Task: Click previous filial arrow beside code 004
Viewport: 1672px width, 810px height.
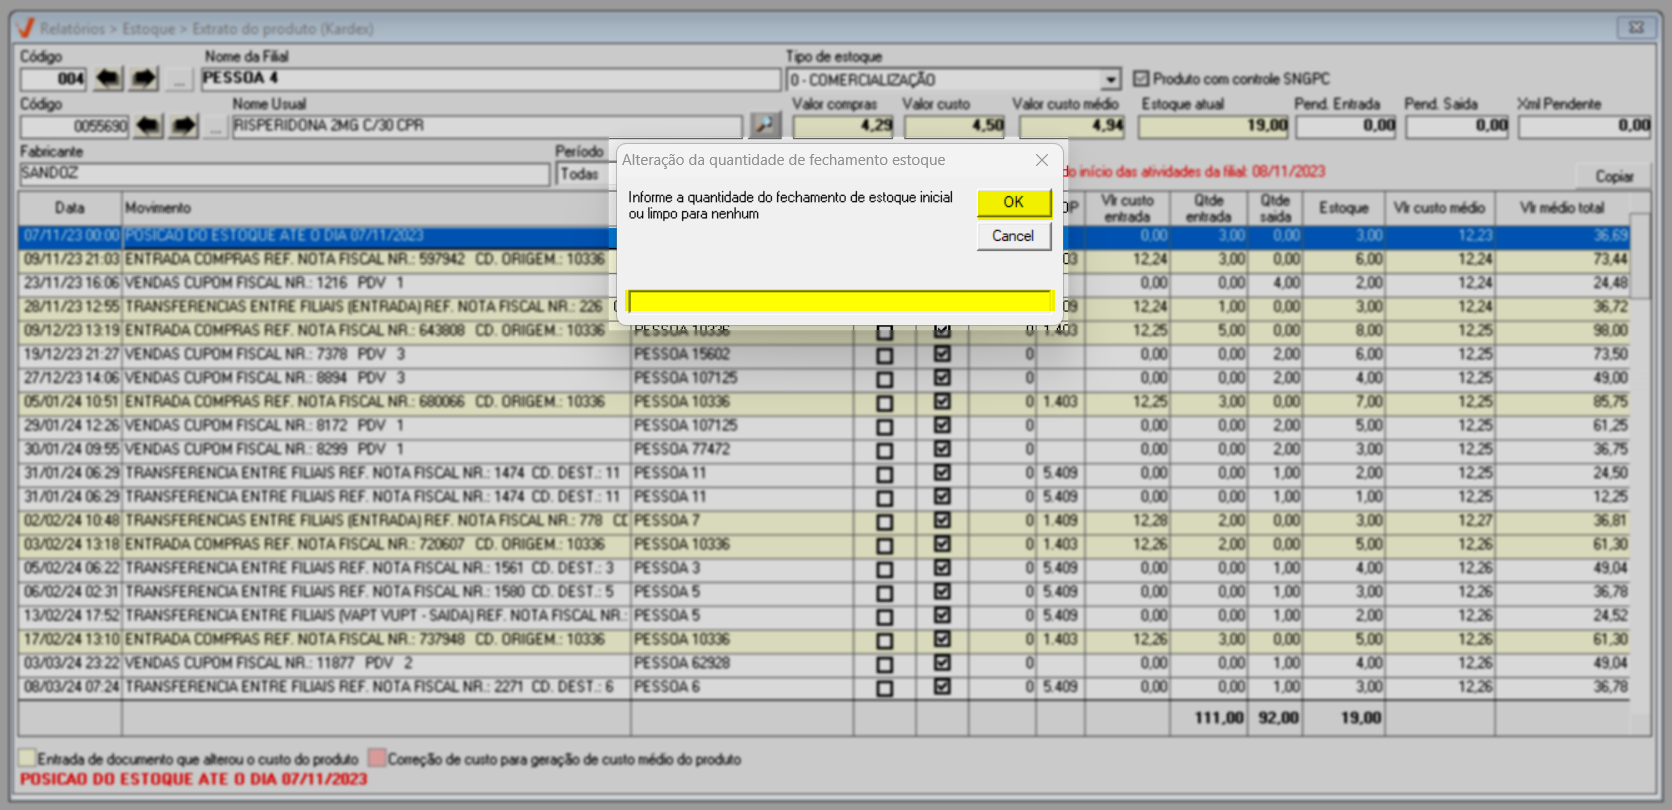Action: [x=108, y=78]
